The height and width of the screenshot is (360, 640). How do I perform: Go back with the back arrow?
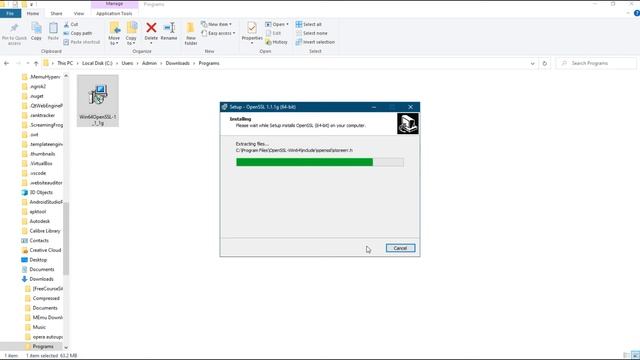[7, 63]
